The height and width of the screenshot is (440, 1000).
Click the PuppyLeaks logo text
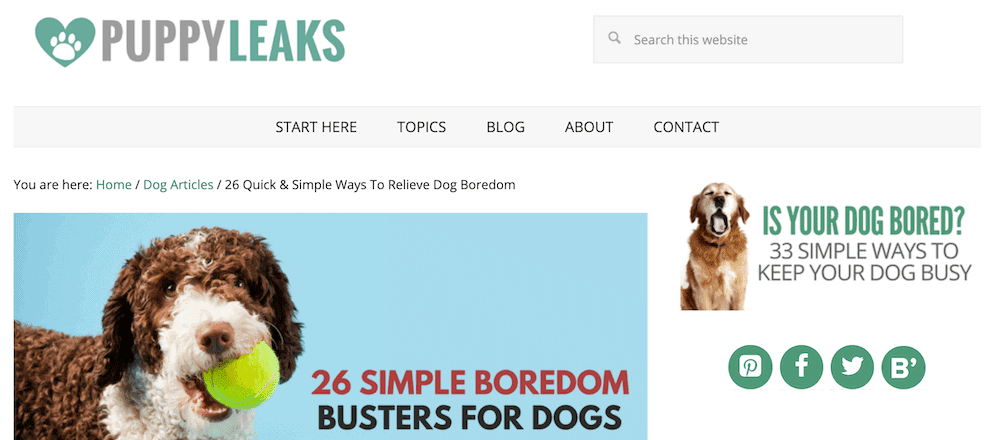[x=223, y=41]
